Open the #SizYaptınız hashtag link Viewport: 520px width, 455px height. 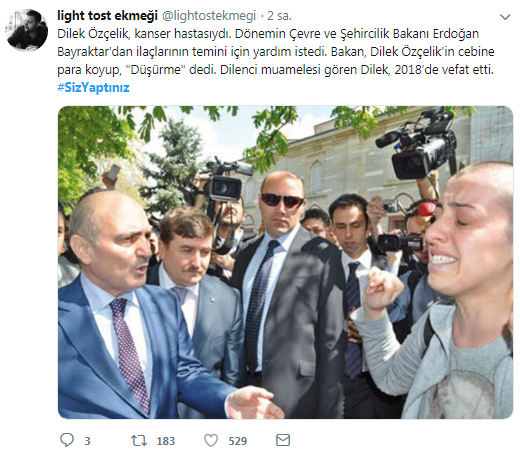pyautogui.click(x=93, y=88)
